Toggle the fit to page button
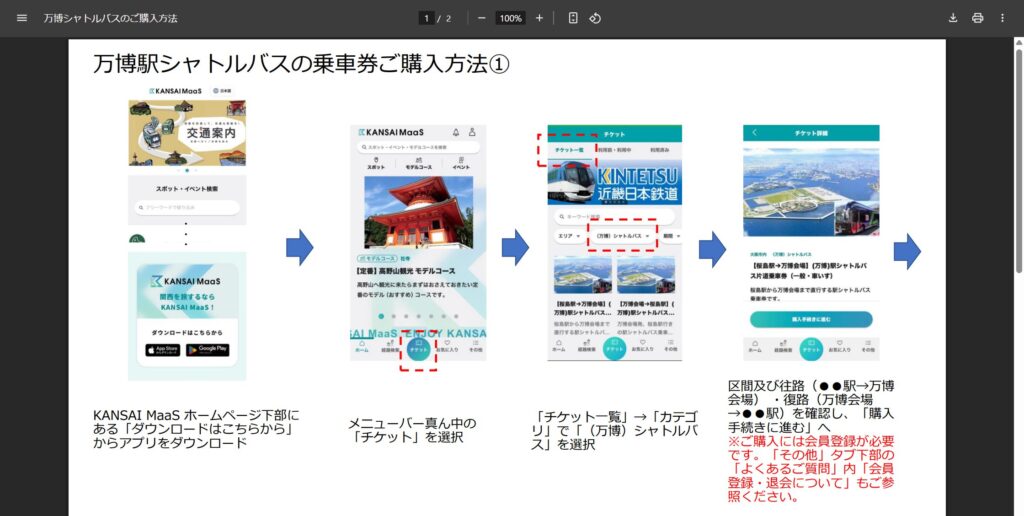1024x516 pixels. point(573,18)
